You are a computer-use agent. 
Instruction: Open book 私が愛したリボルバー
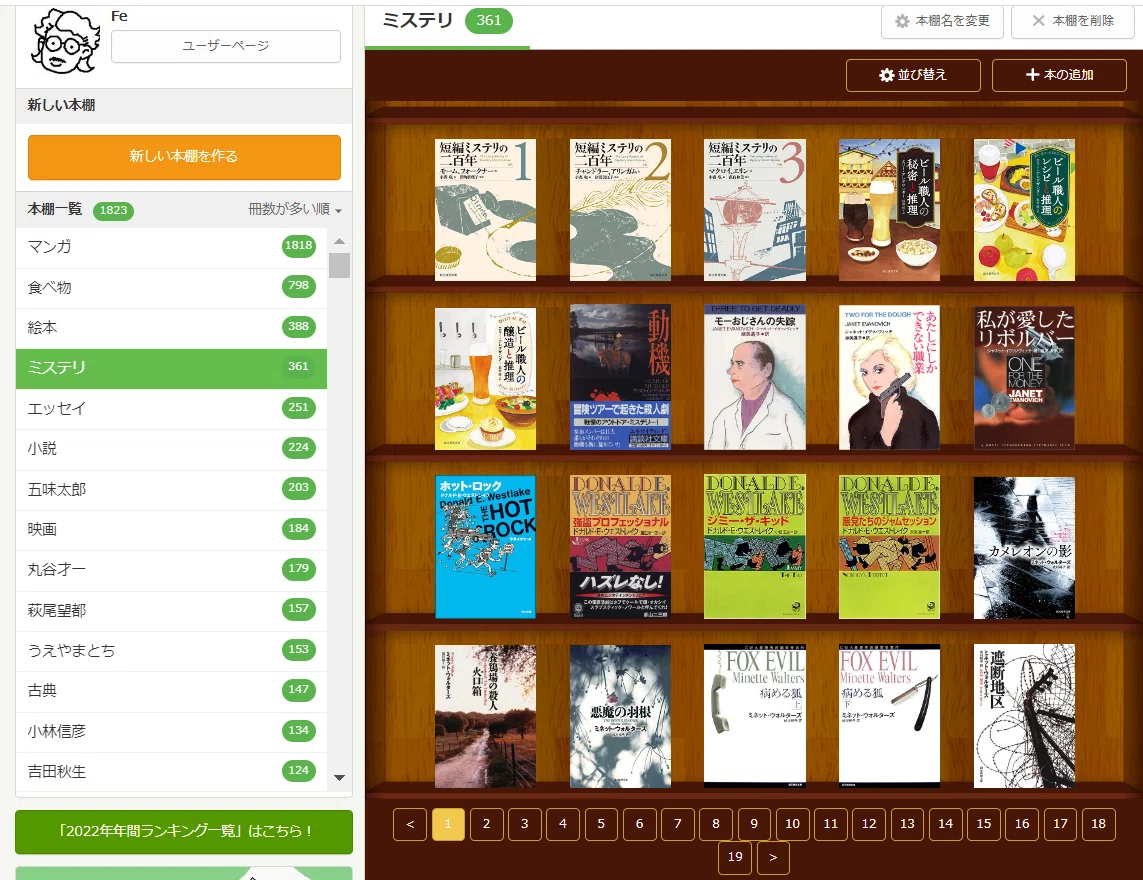tap(1024, 378)
